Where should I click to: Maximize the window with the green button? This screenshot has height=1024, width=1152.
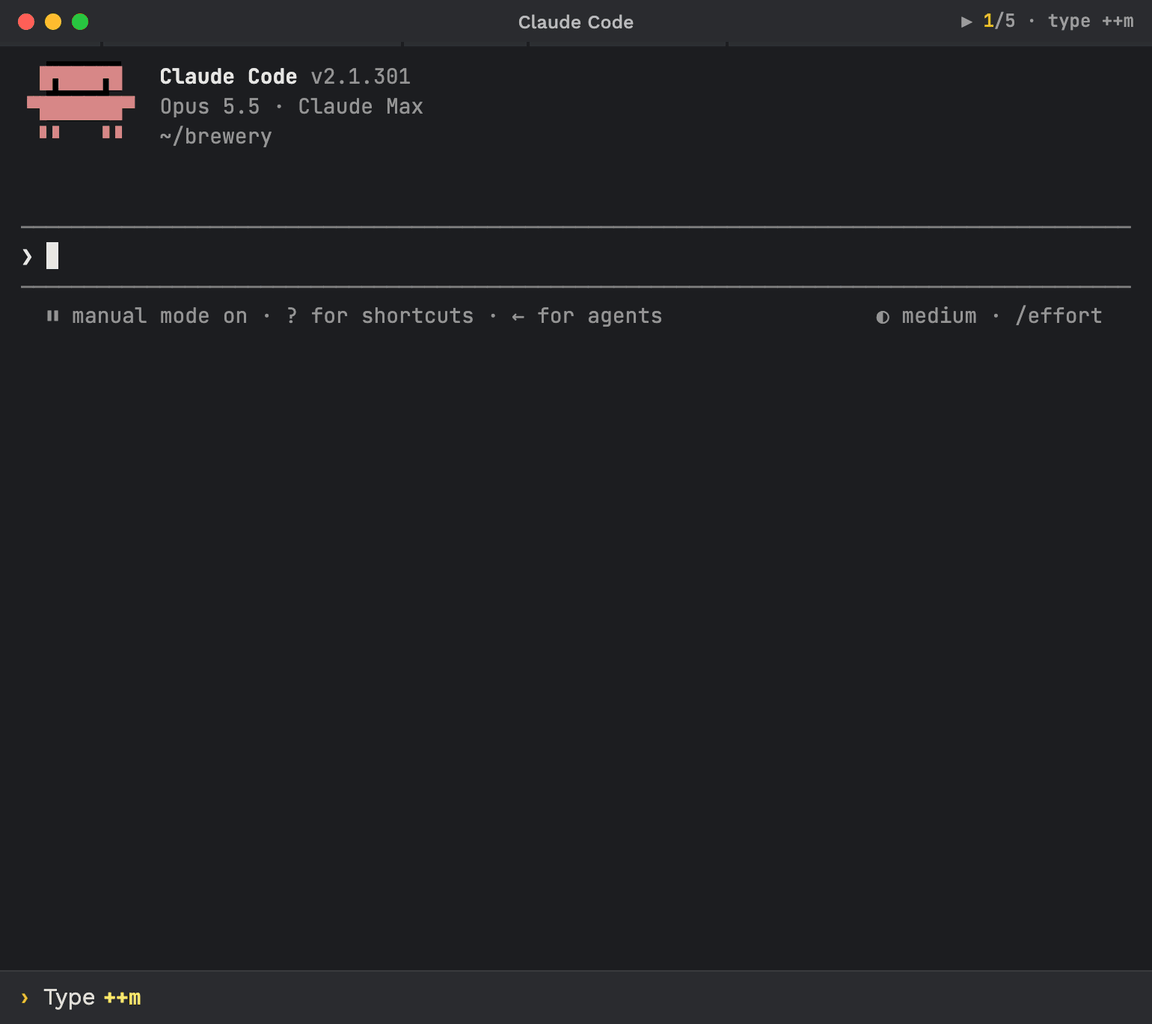[x=80, y=22]
